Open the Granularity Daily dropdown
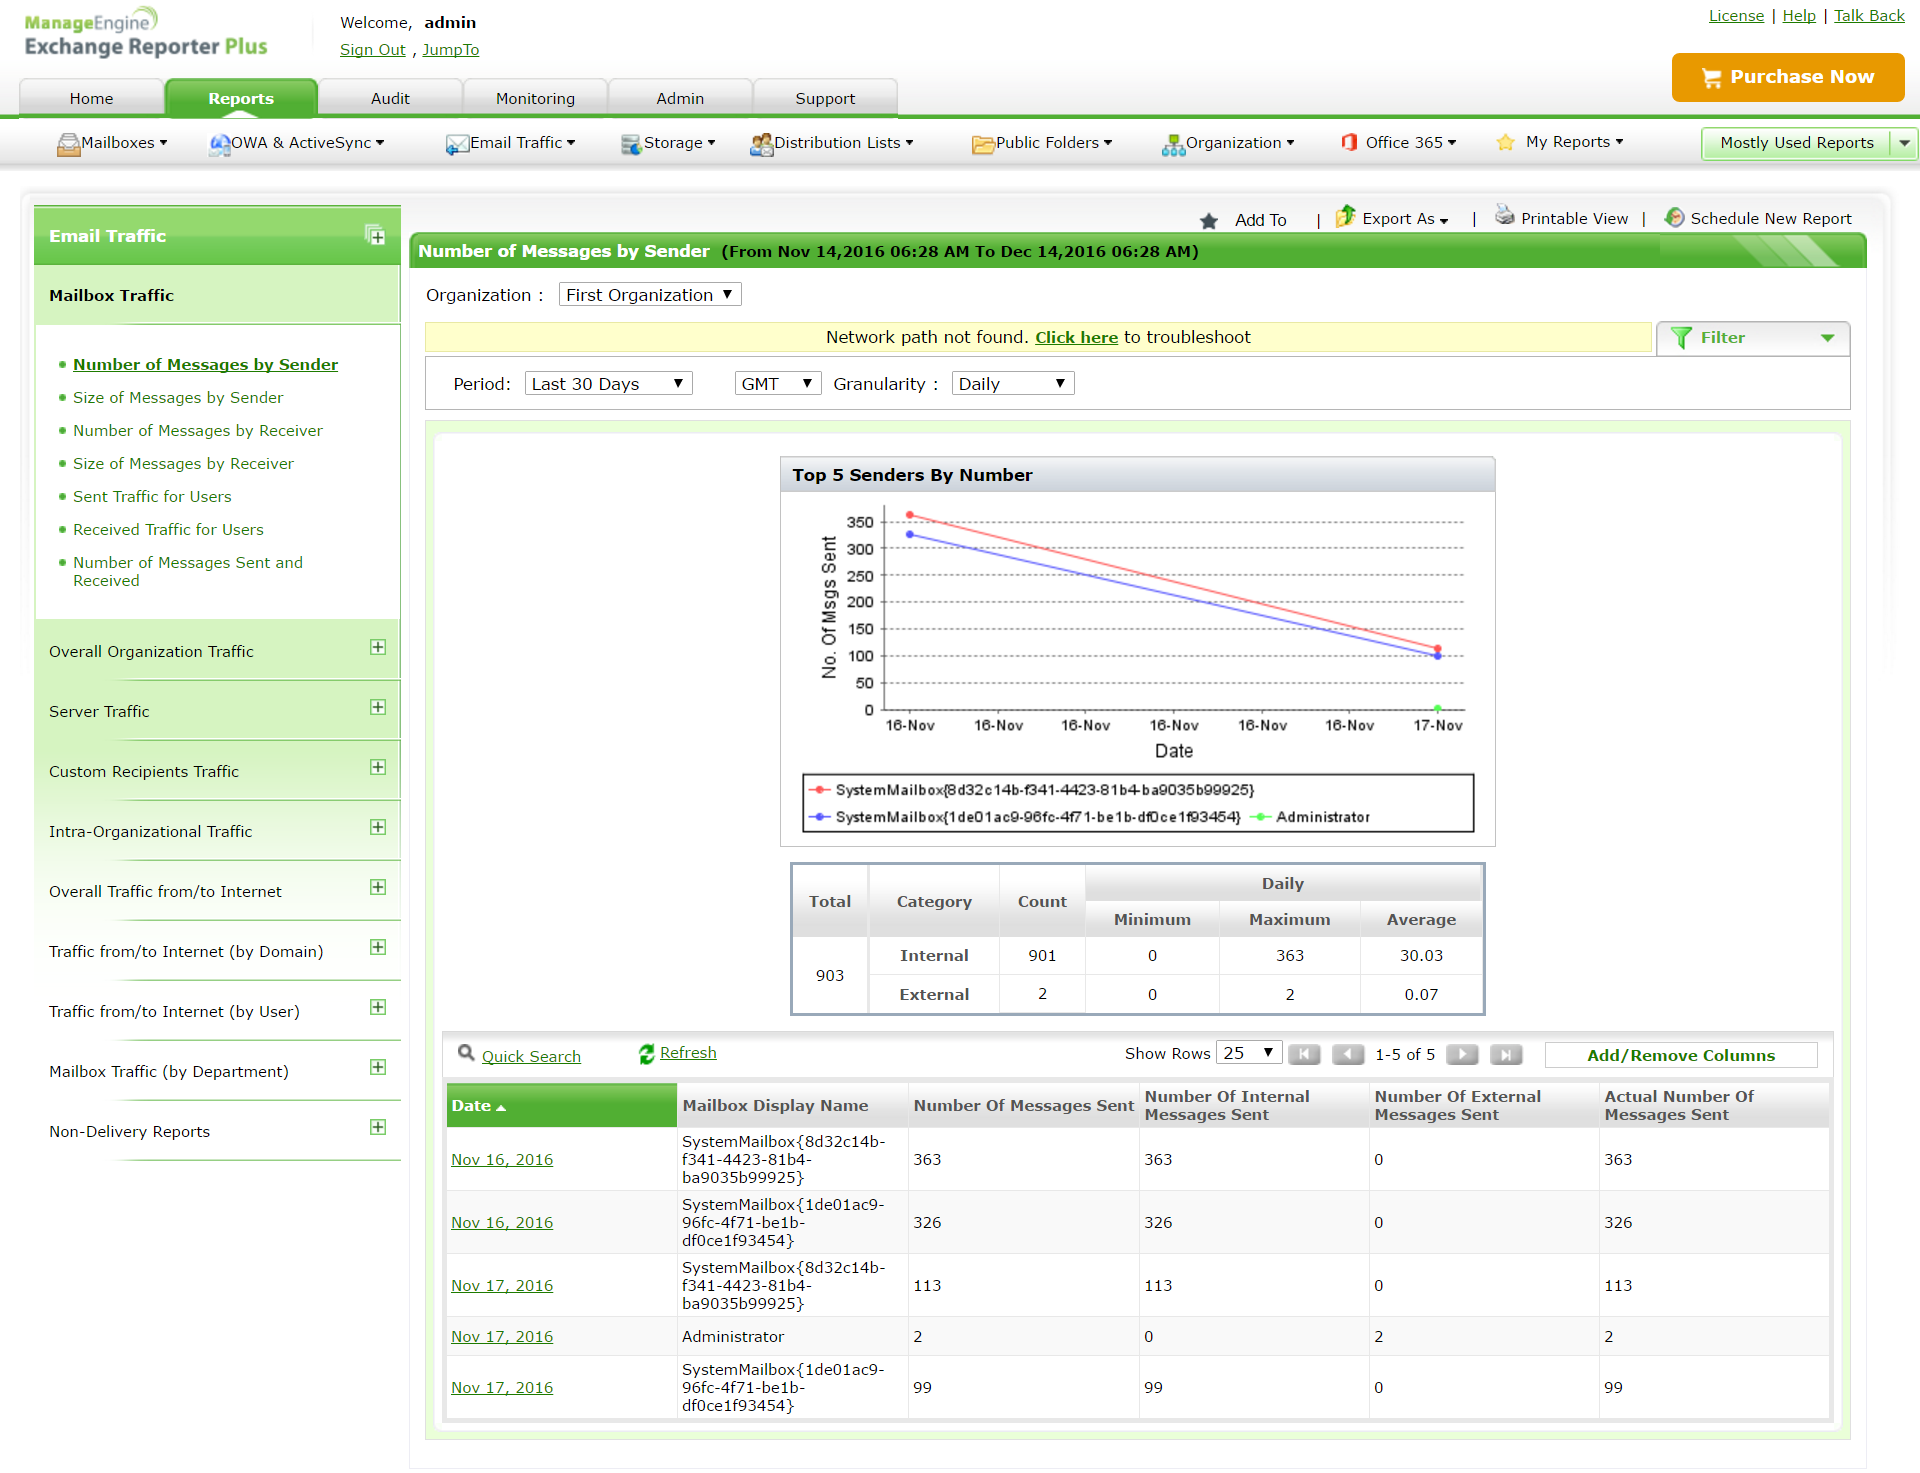Screen dimensions: 1920x1473 [1012, 384]
